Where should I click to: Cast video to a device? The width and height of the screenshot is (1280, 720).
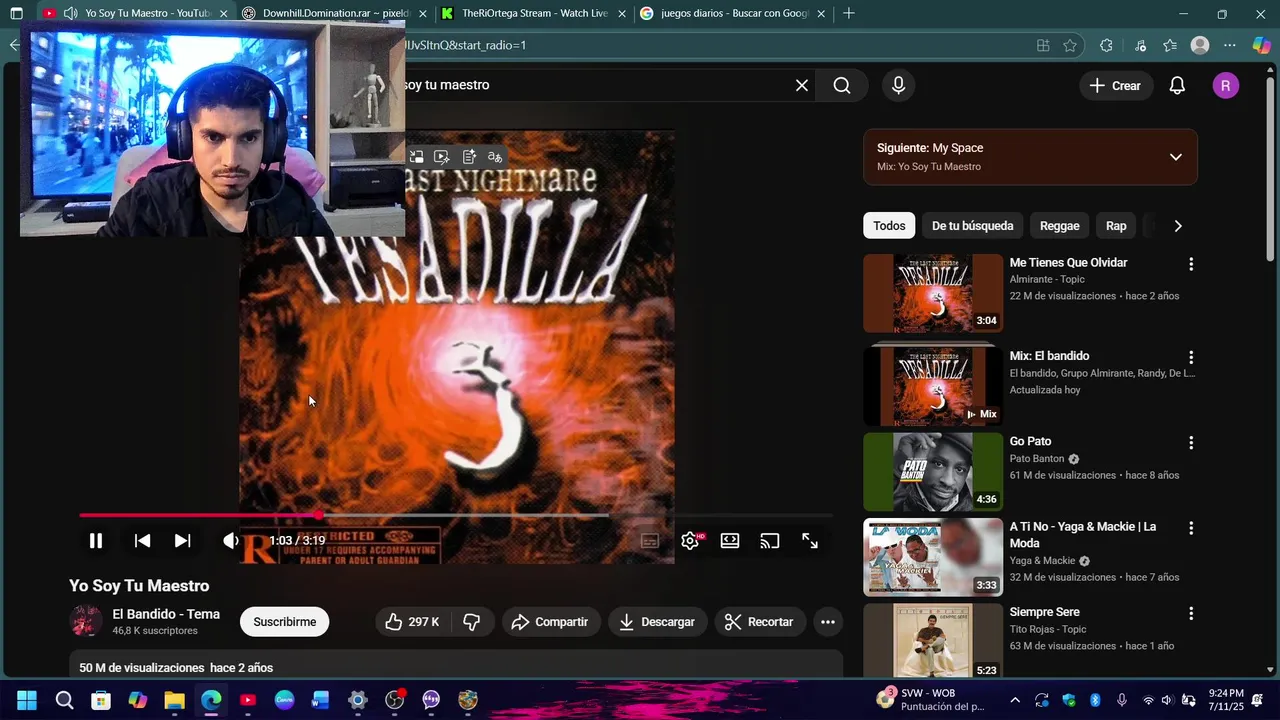[769, 541]
